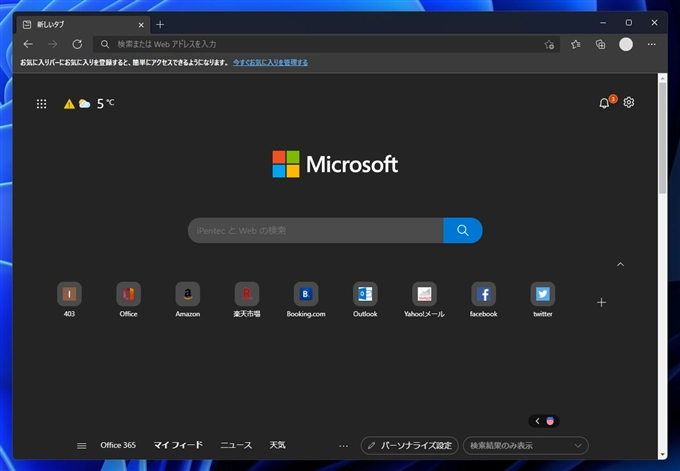
Task: Open the notifications bell icon
Action: (604, 103)
